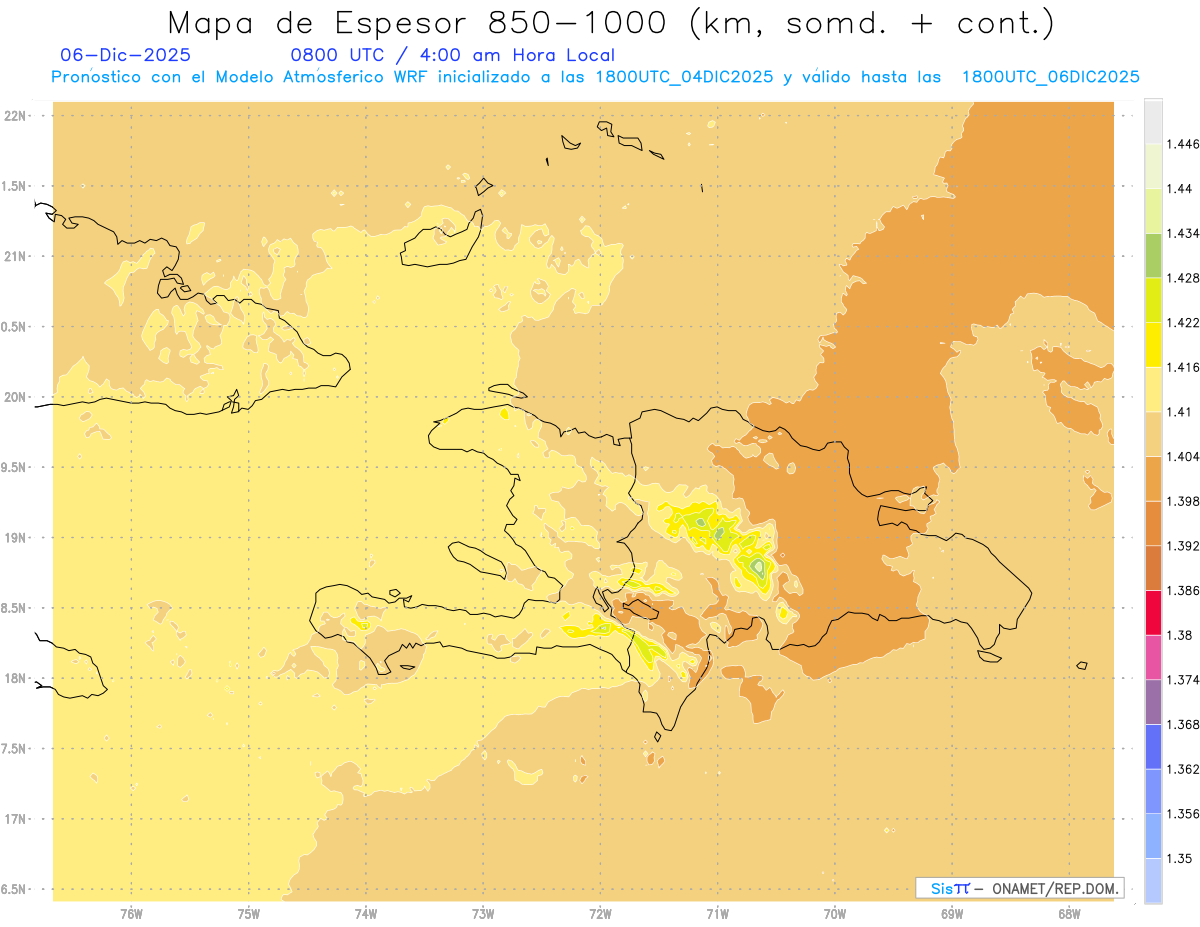This screenshot has width=1200, height=927.
Task: Click the orange swatch between 1.398 and 1.404
Action: (x=1153, y=479)
